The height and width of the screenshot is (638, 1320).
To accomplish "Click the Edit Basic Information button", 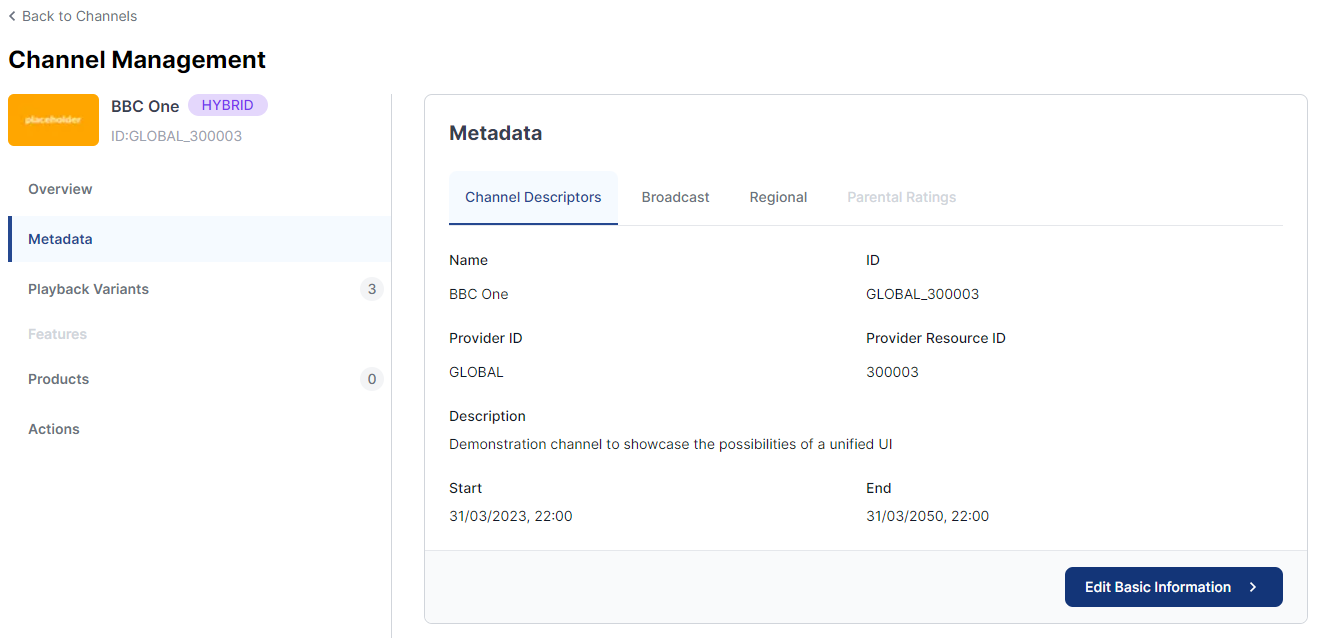I will (1173, 587).
